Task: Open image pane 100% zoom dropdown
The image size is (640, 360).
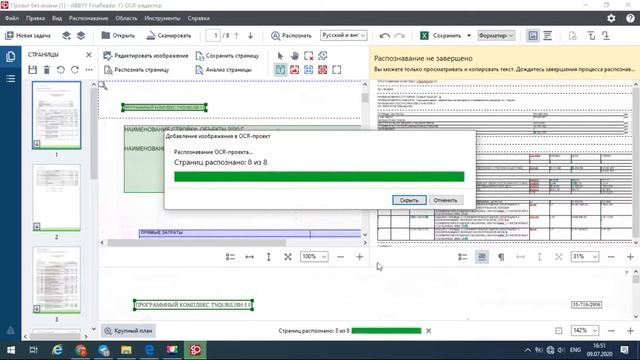Action: click(314, 257)
